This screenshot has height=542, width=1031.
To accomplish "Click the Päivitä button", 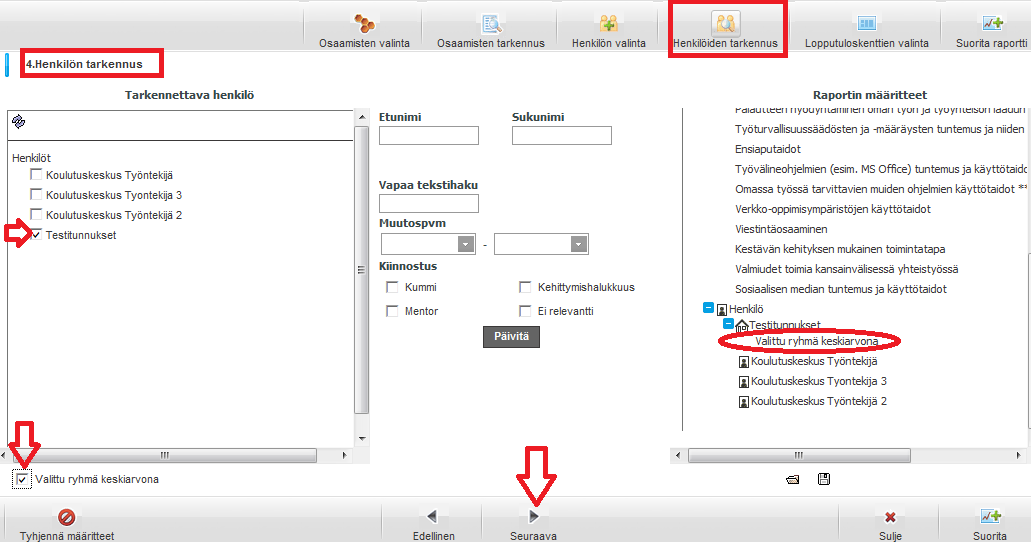I will 511,336.
